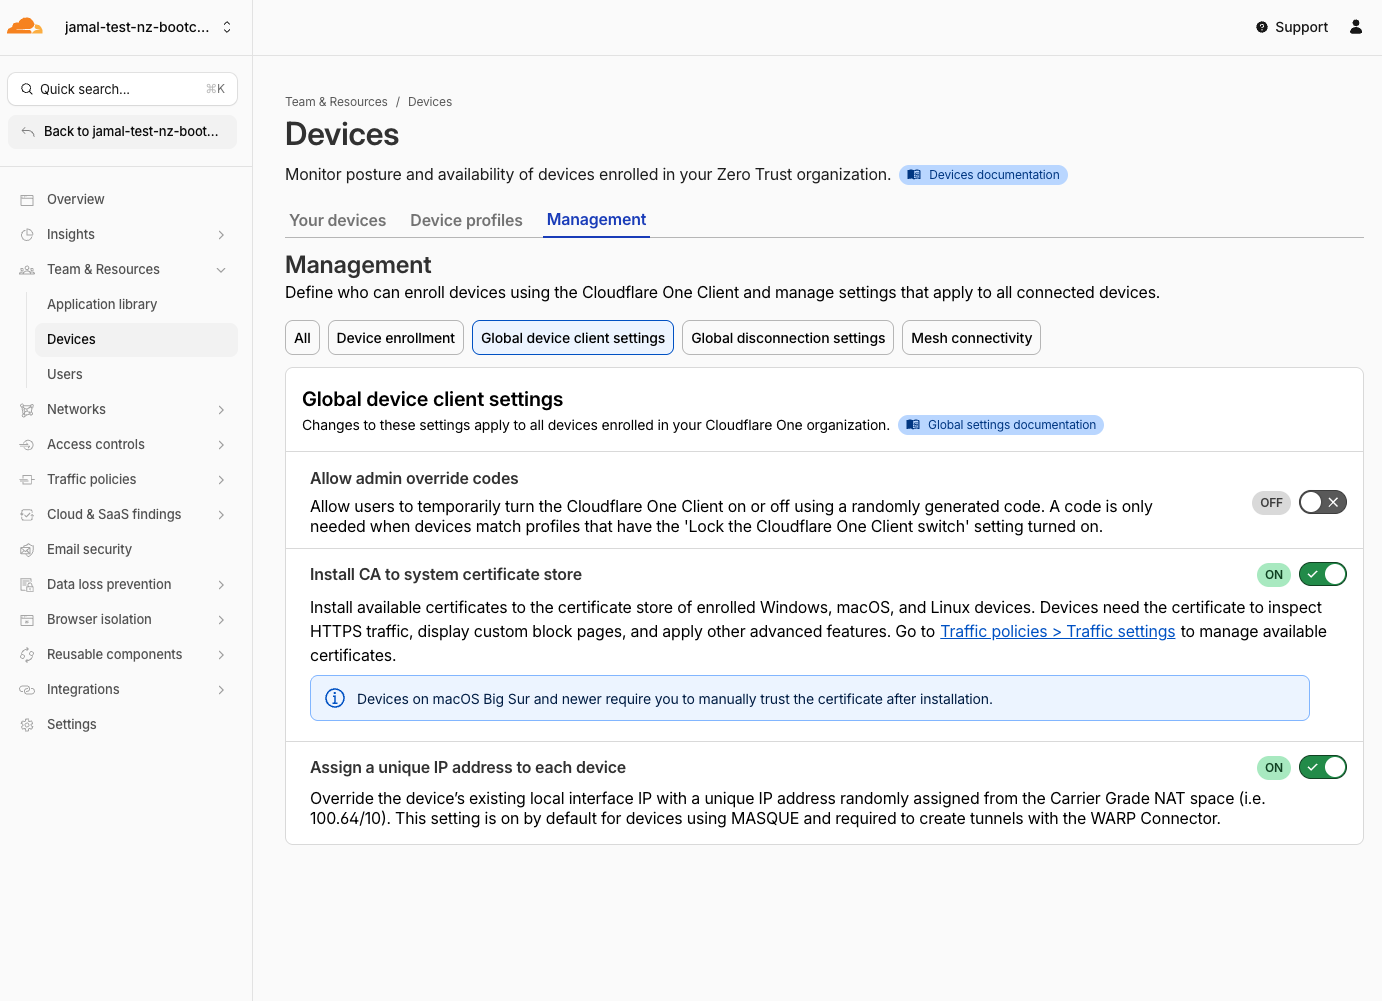Switch to Device profiles tab
The image size is (1382, 1001).
point(466,220)
